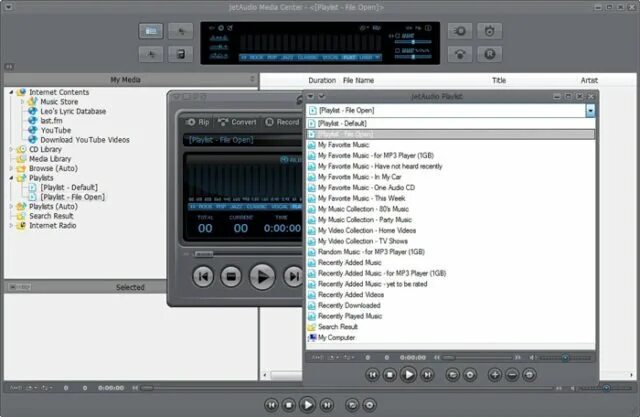The image size is (640, 417).
Task: Select Search Result in the My Media tree
Action: point(51,216)
